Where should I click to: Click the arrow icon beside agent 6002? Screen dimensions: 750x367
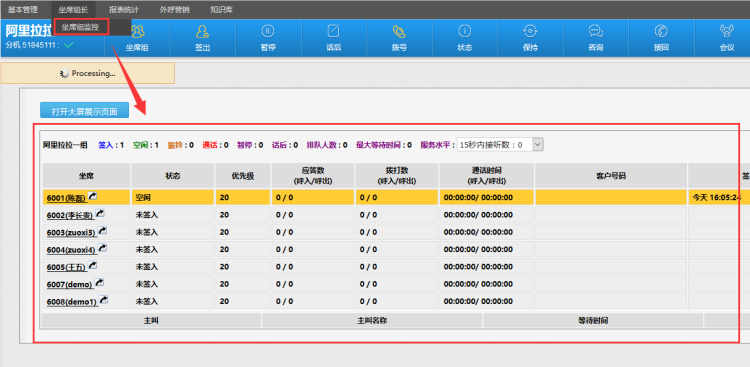[x=100, y=213]
